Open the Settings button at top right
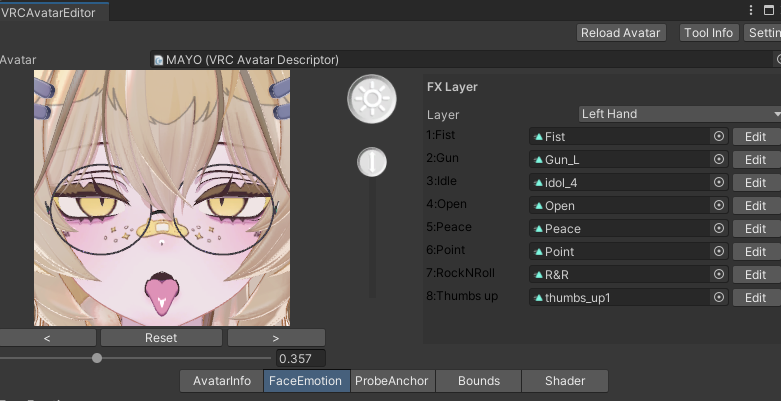 763,33
